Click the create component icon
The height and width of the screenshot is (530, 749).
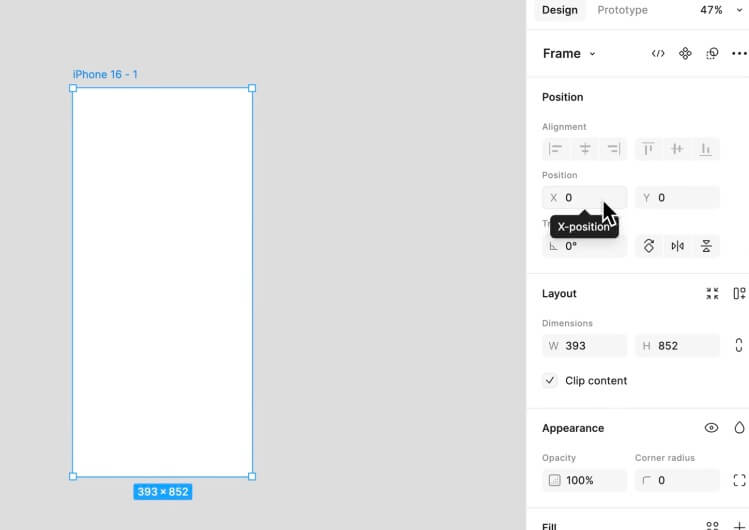[685, 54]
